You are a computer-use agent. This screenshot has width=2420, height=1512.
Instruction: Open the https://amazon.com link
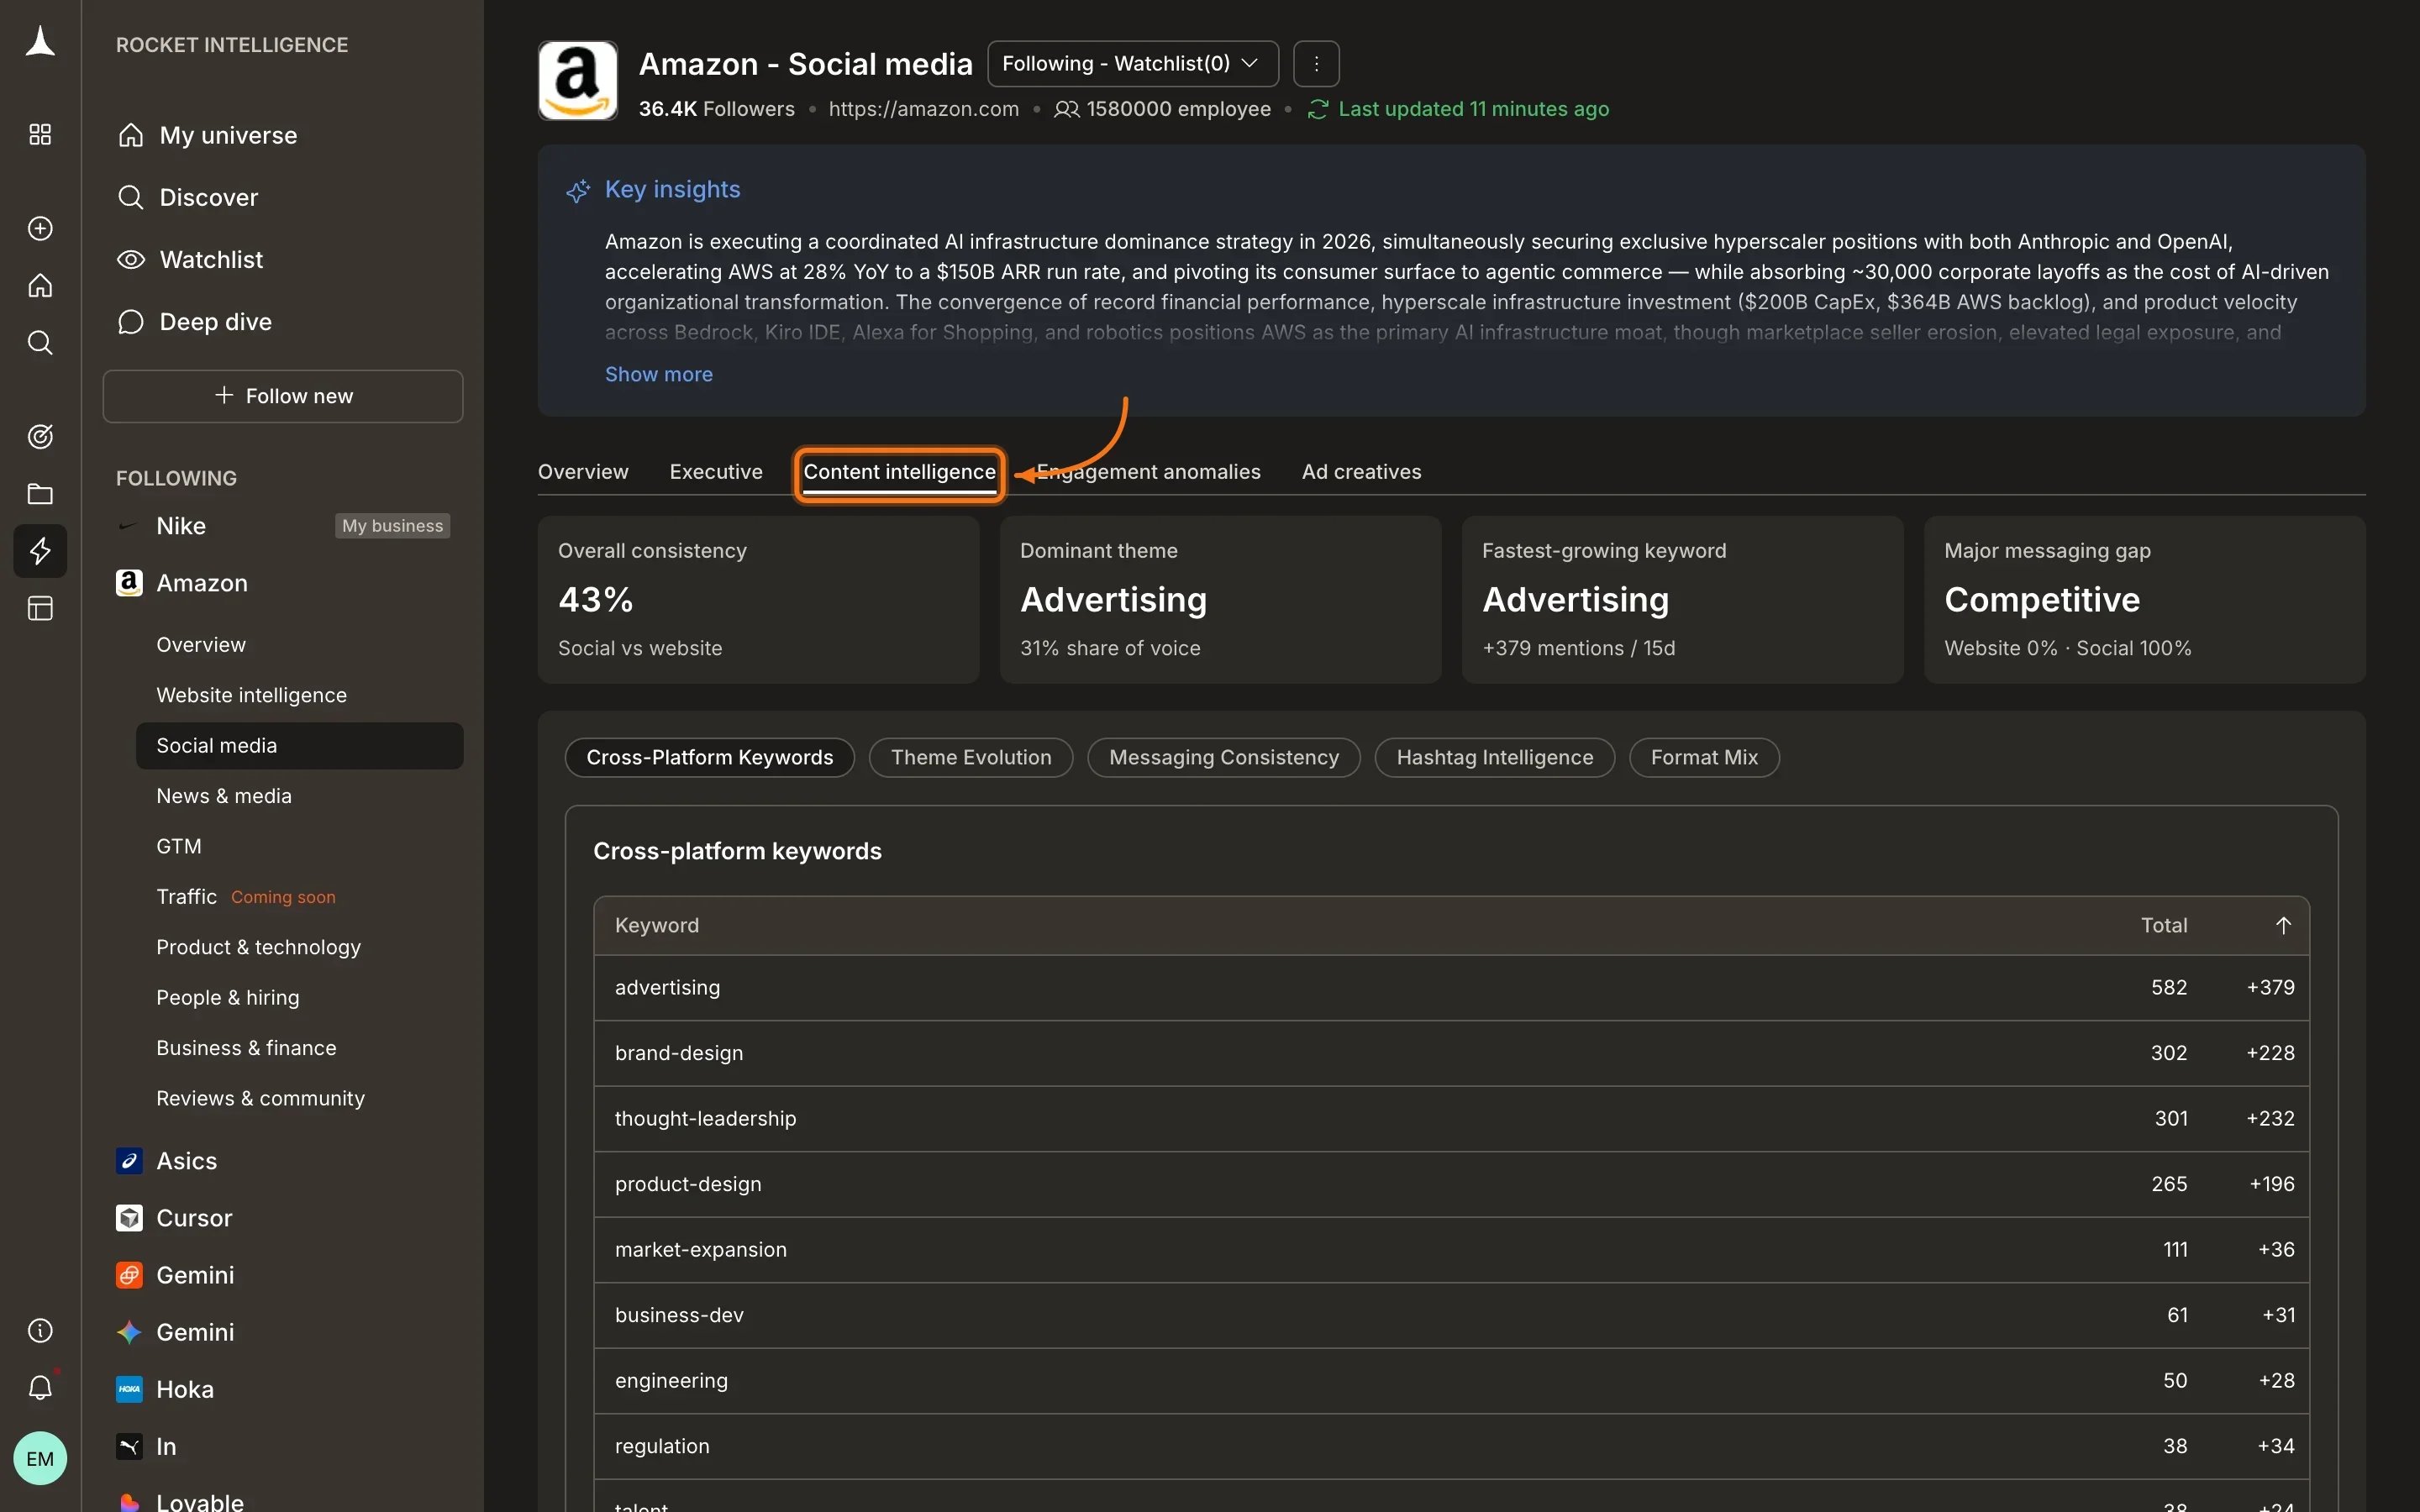[923, 109]
